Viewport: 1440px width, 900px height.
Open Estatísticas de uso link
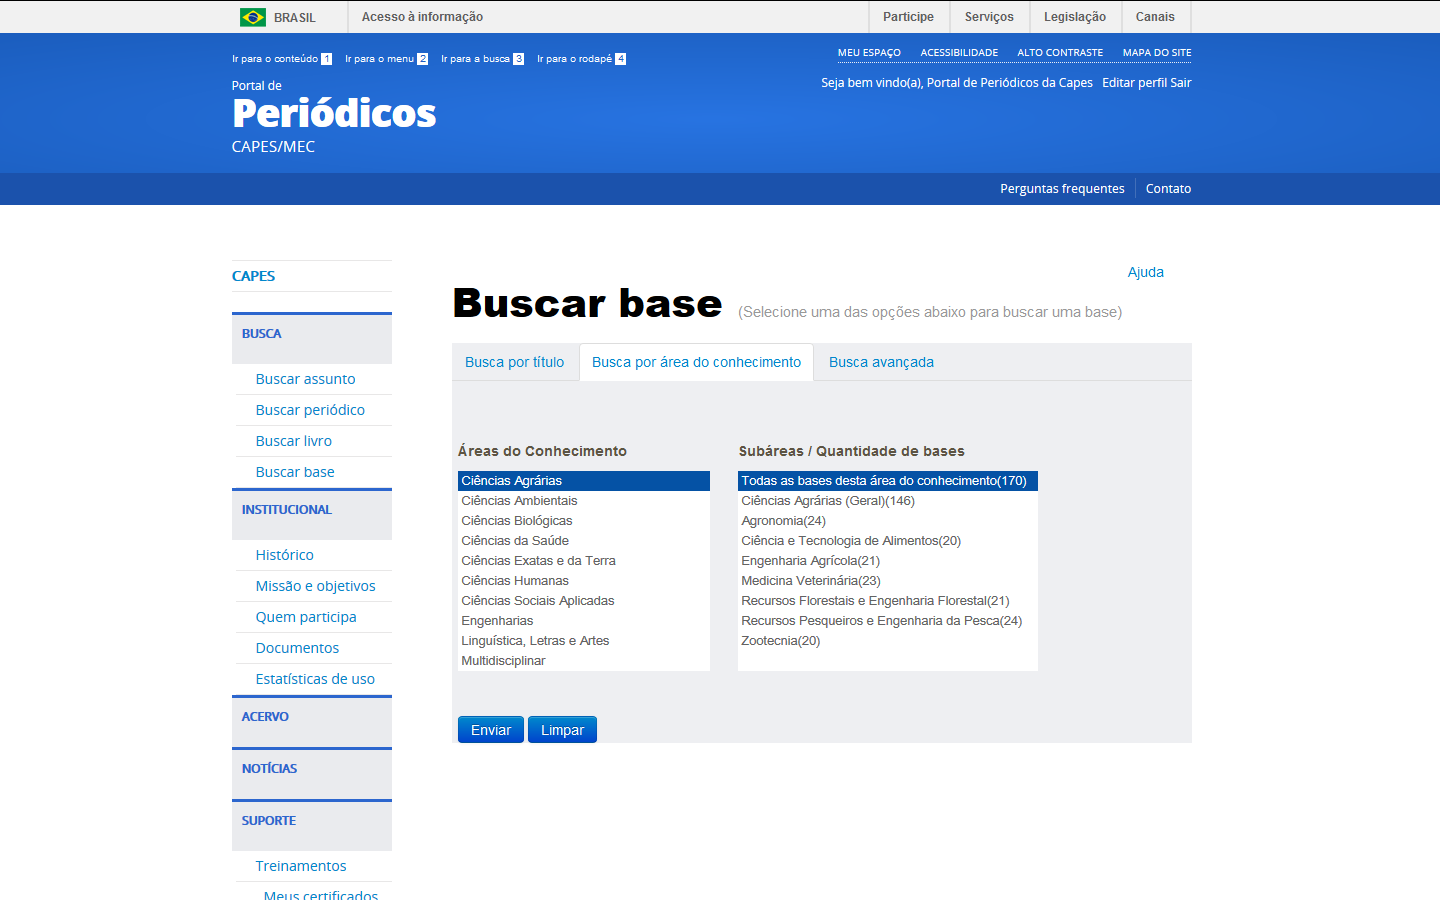point(315,679)
